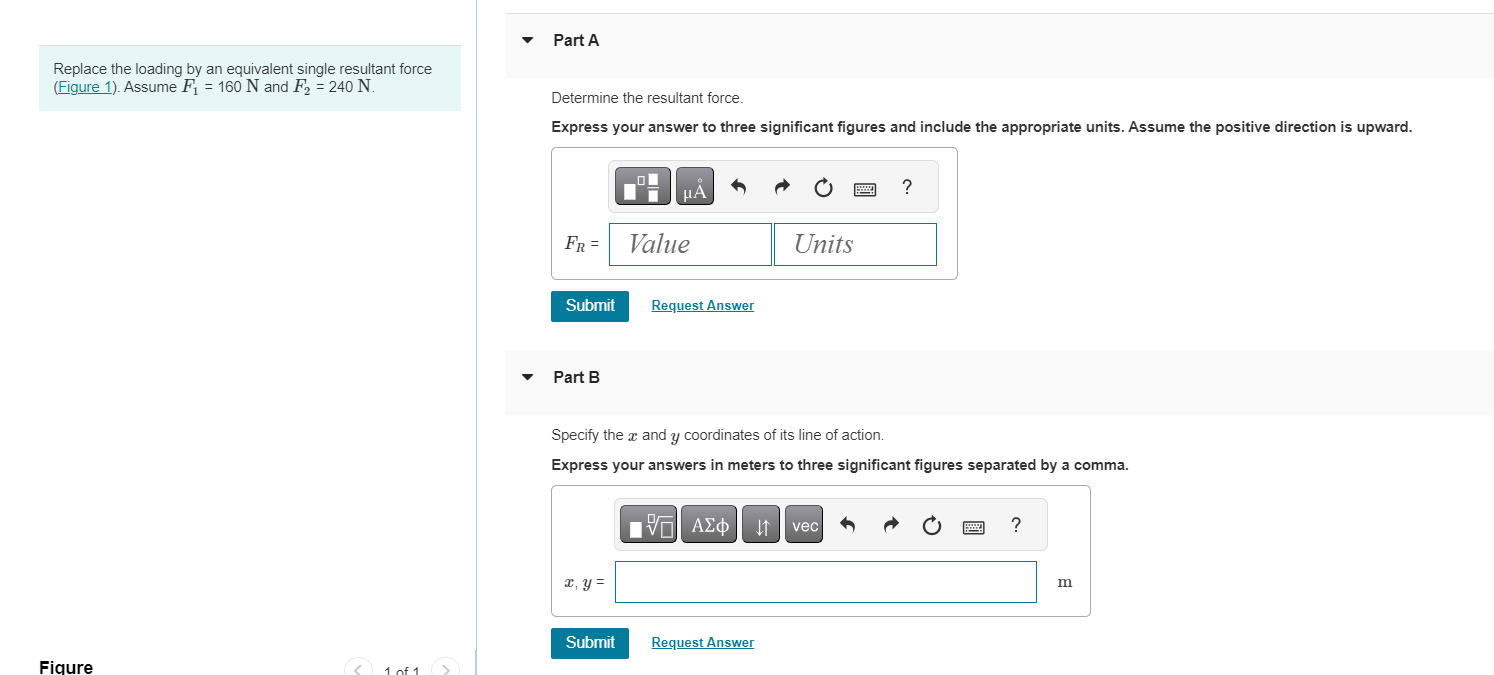This screenshot has width=1494, height=675.
Task: Undo last entry in Part A toolbar
Action: pos(738,187)
